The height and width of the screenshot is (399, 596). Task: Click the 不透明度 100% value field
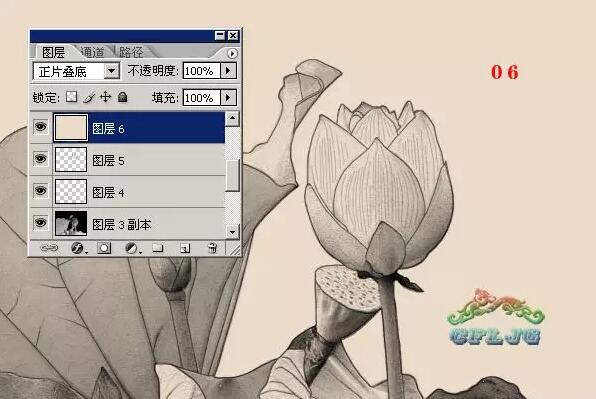(201, 71)
